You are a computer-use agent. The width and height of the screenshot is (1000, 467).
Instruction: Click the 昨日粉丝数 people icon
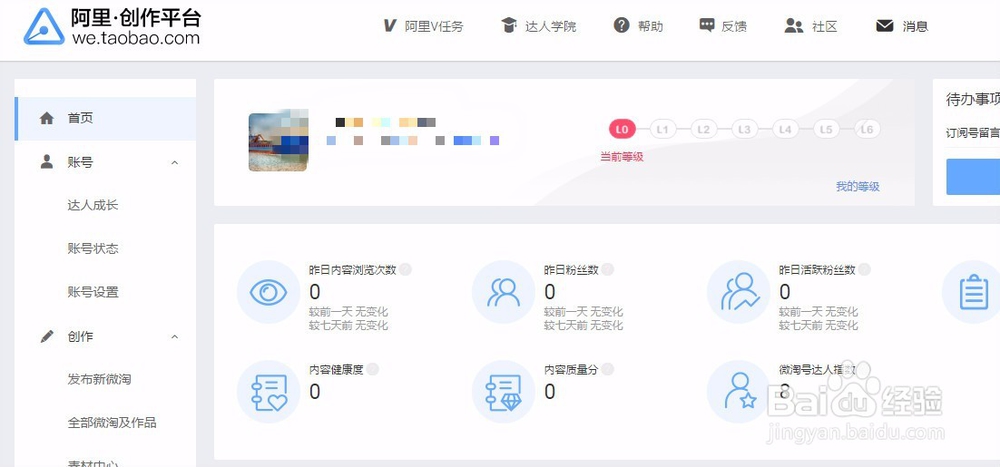coord(503,292)
